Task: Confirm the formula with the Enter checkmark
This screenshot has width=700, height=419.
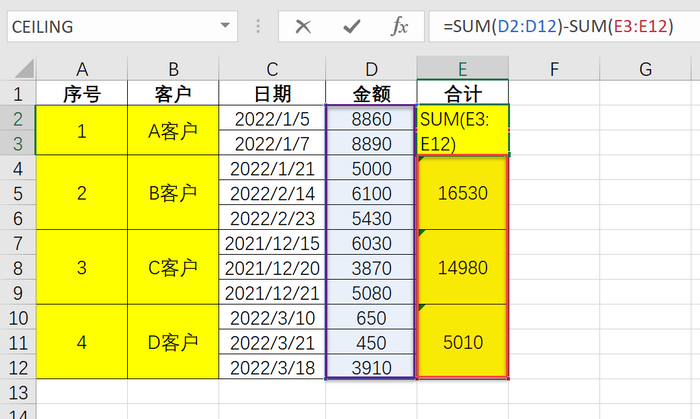Action: point(352,27)
